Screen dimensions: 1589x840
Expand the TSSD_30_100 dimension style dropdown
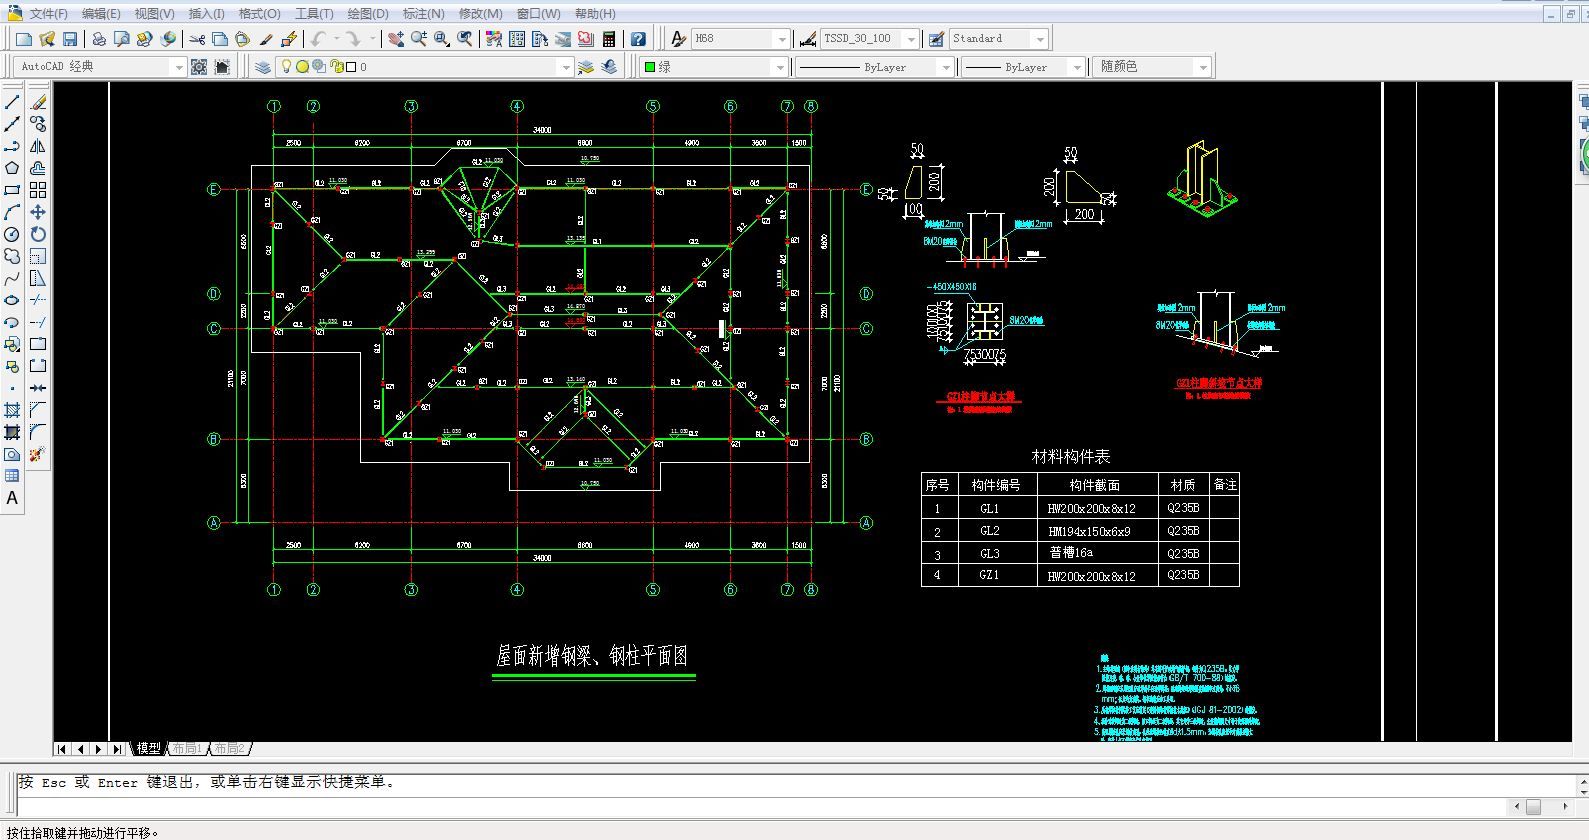(x=910, y=39)
